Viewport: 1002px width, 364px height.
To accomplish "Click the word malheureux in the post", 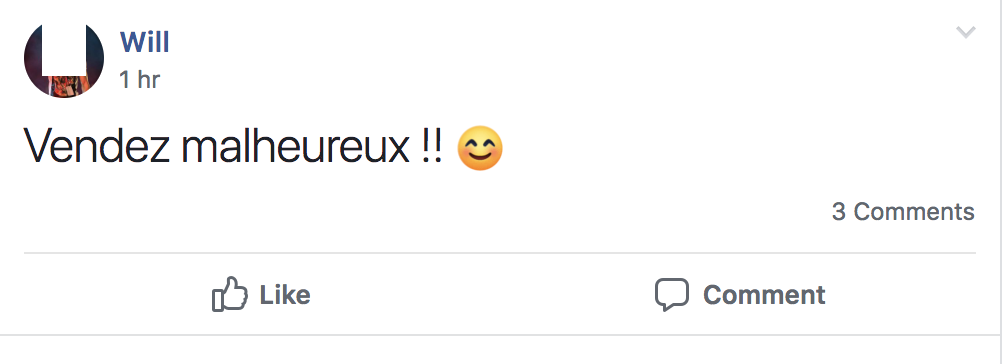I will click(295, 148).
